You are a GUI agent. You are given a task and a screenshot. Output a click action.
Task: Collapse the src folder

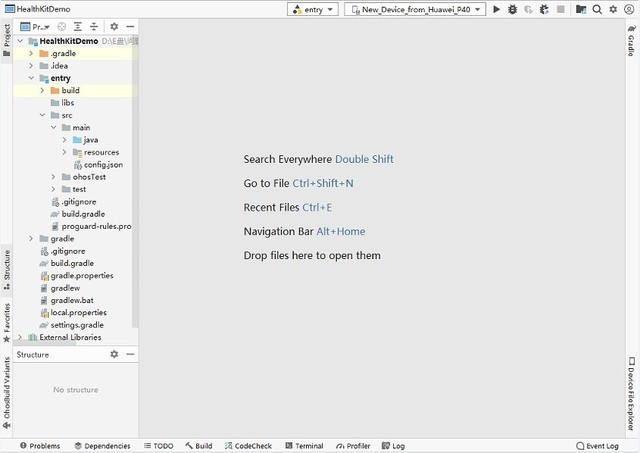click(x=42, y=115)
